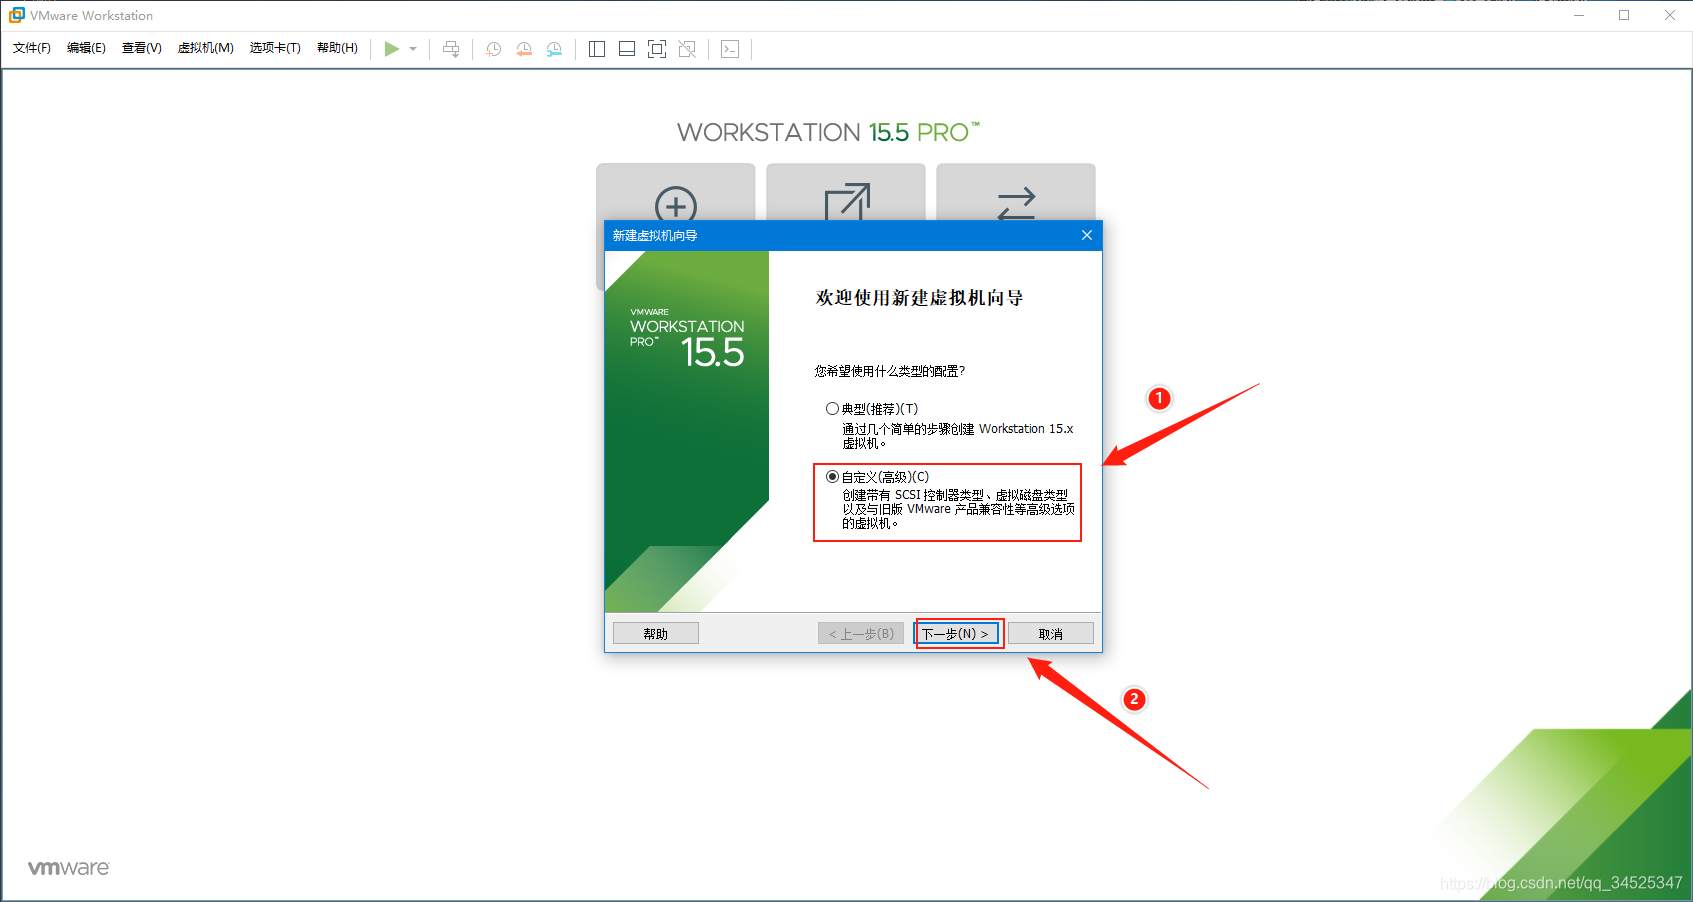This screenshot has width=1693, height=902.
Task: Open the snapshot manager wrench icon
Action: point(554,49)
